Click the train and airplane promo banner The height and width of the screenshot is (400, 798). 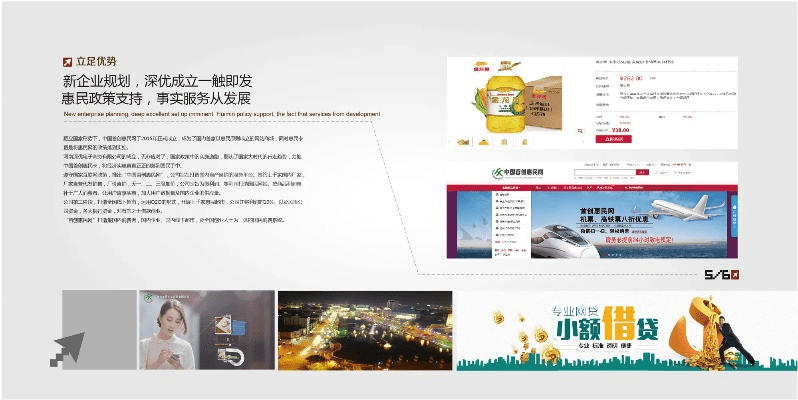click(631, 224)
